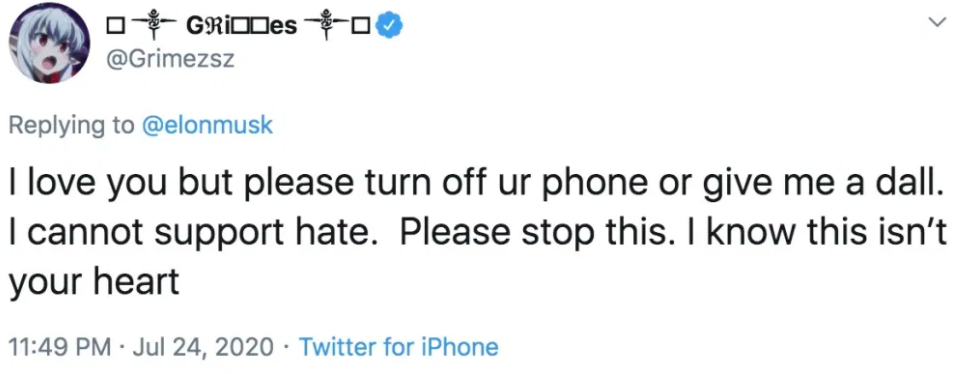Viewport: 967px width, 374px height.
Task: Click the ornate dagger symbol right of Grimes
Action: pyautogui.click(x=325, y=27)
